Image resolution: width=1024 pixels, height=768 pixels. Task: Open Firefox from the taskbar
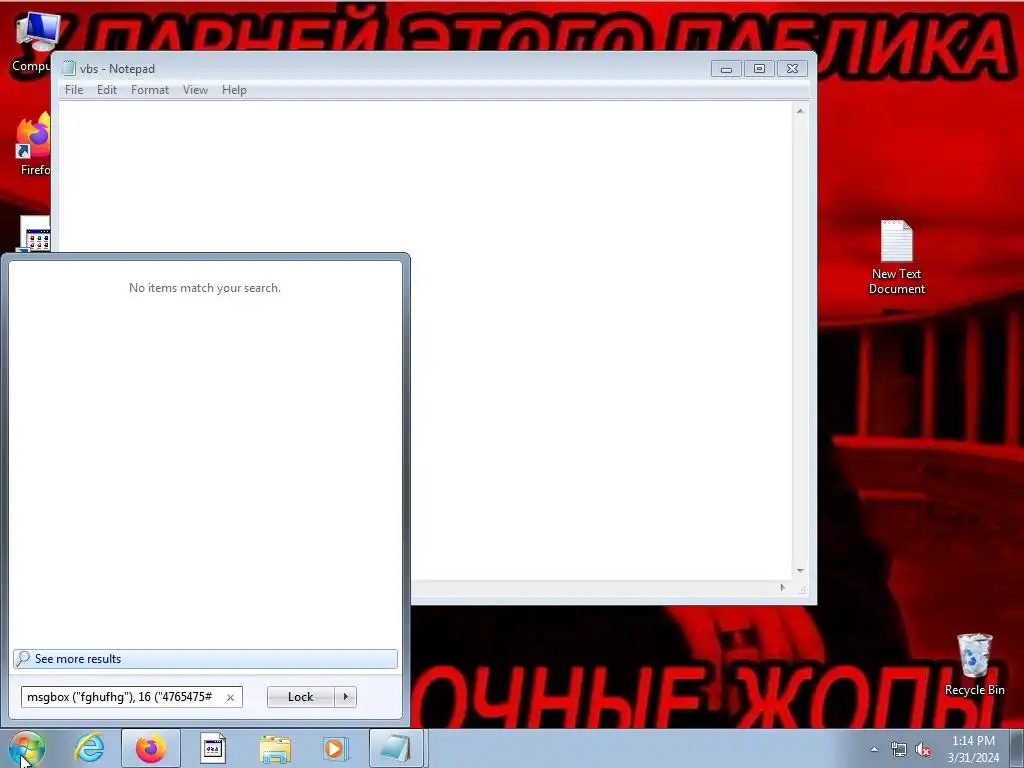coord(151,748)
